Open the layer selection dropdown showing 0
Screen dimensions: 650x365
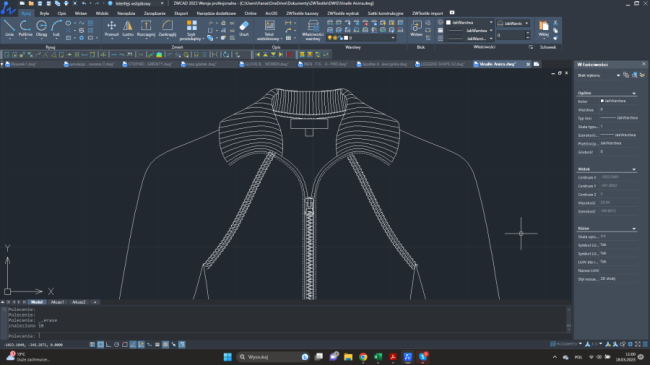361,38
